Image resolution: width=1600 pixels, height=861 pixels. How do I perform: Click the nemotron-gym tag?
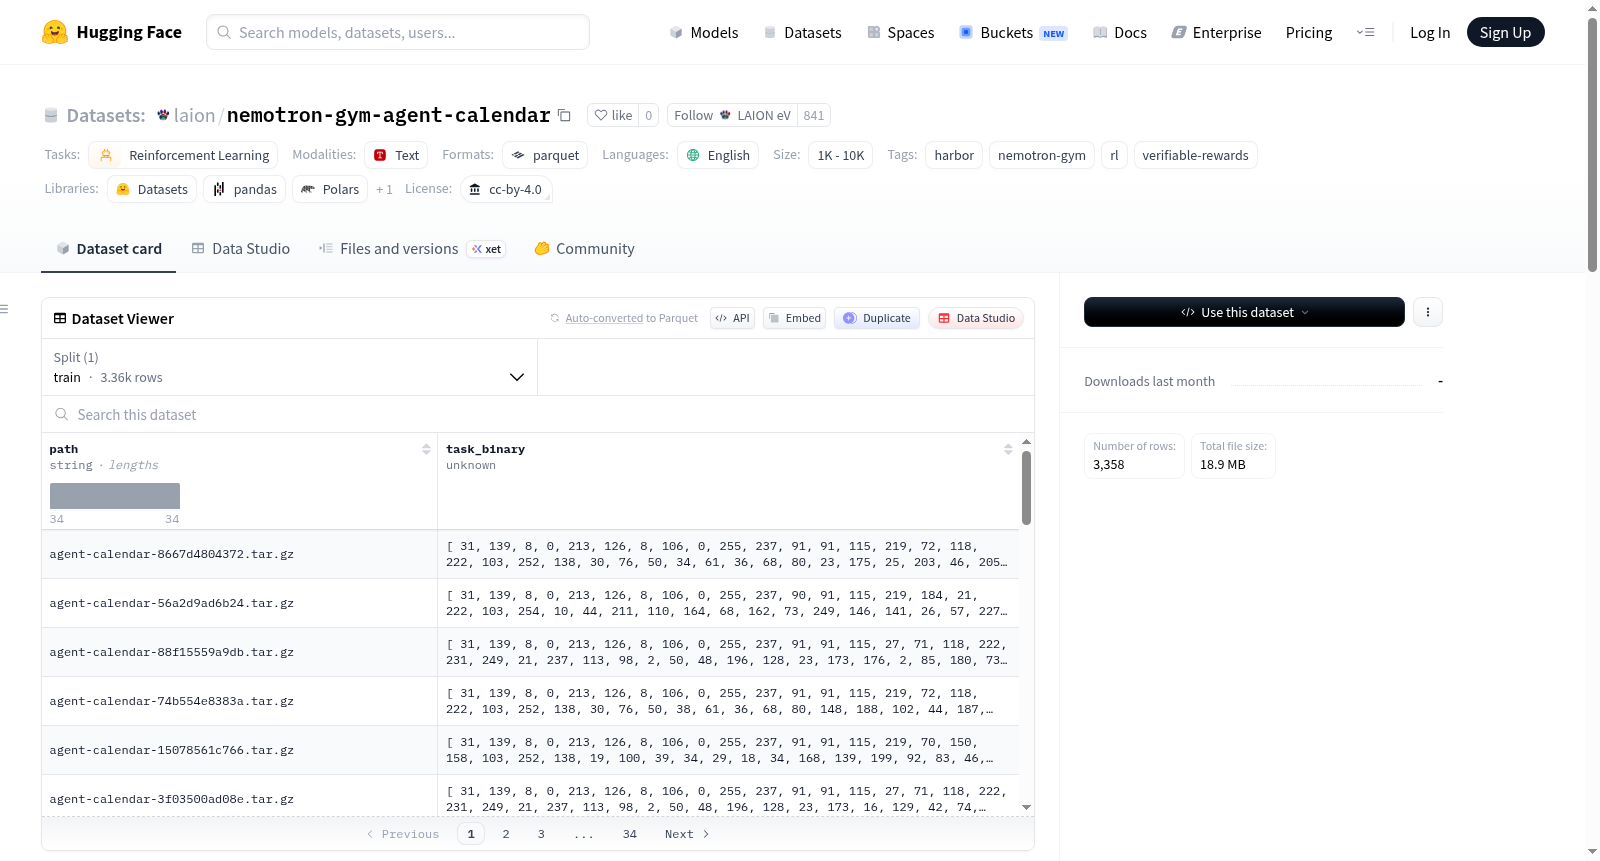pyautogui.click(x=1041, y=155)
